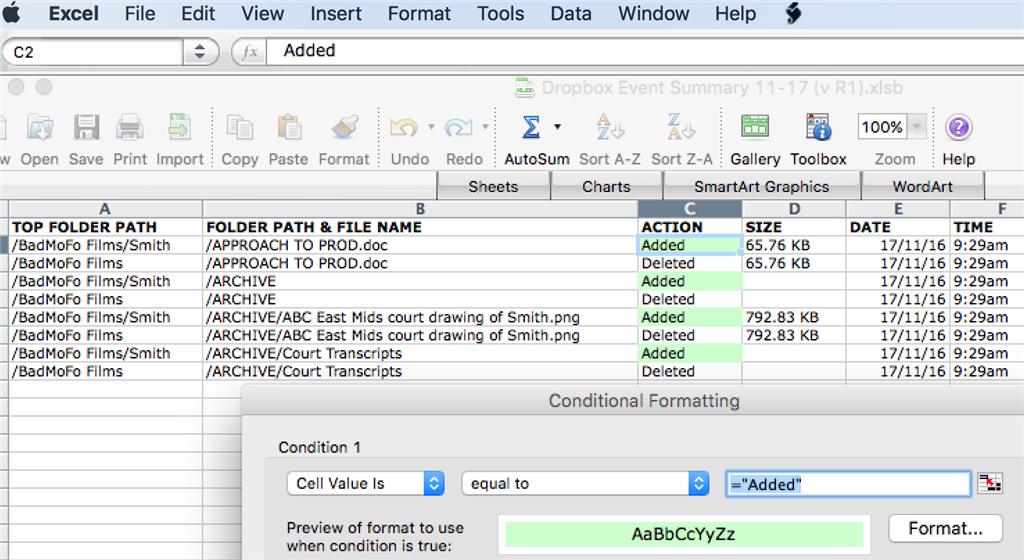Screen dimensions: 1024x560
Task: Click the formula bar showing Added
Action: [647, 51]
